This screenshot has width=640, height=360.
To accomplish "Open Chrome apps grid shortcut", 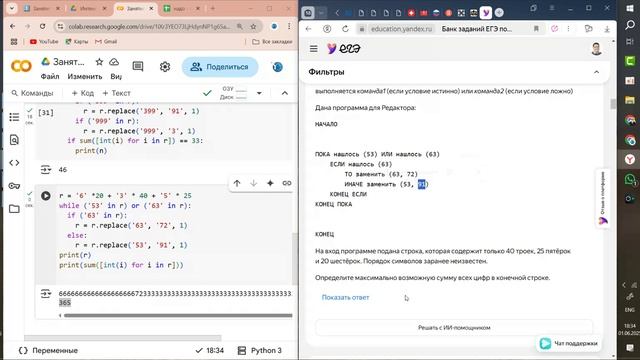I will 14,42.
